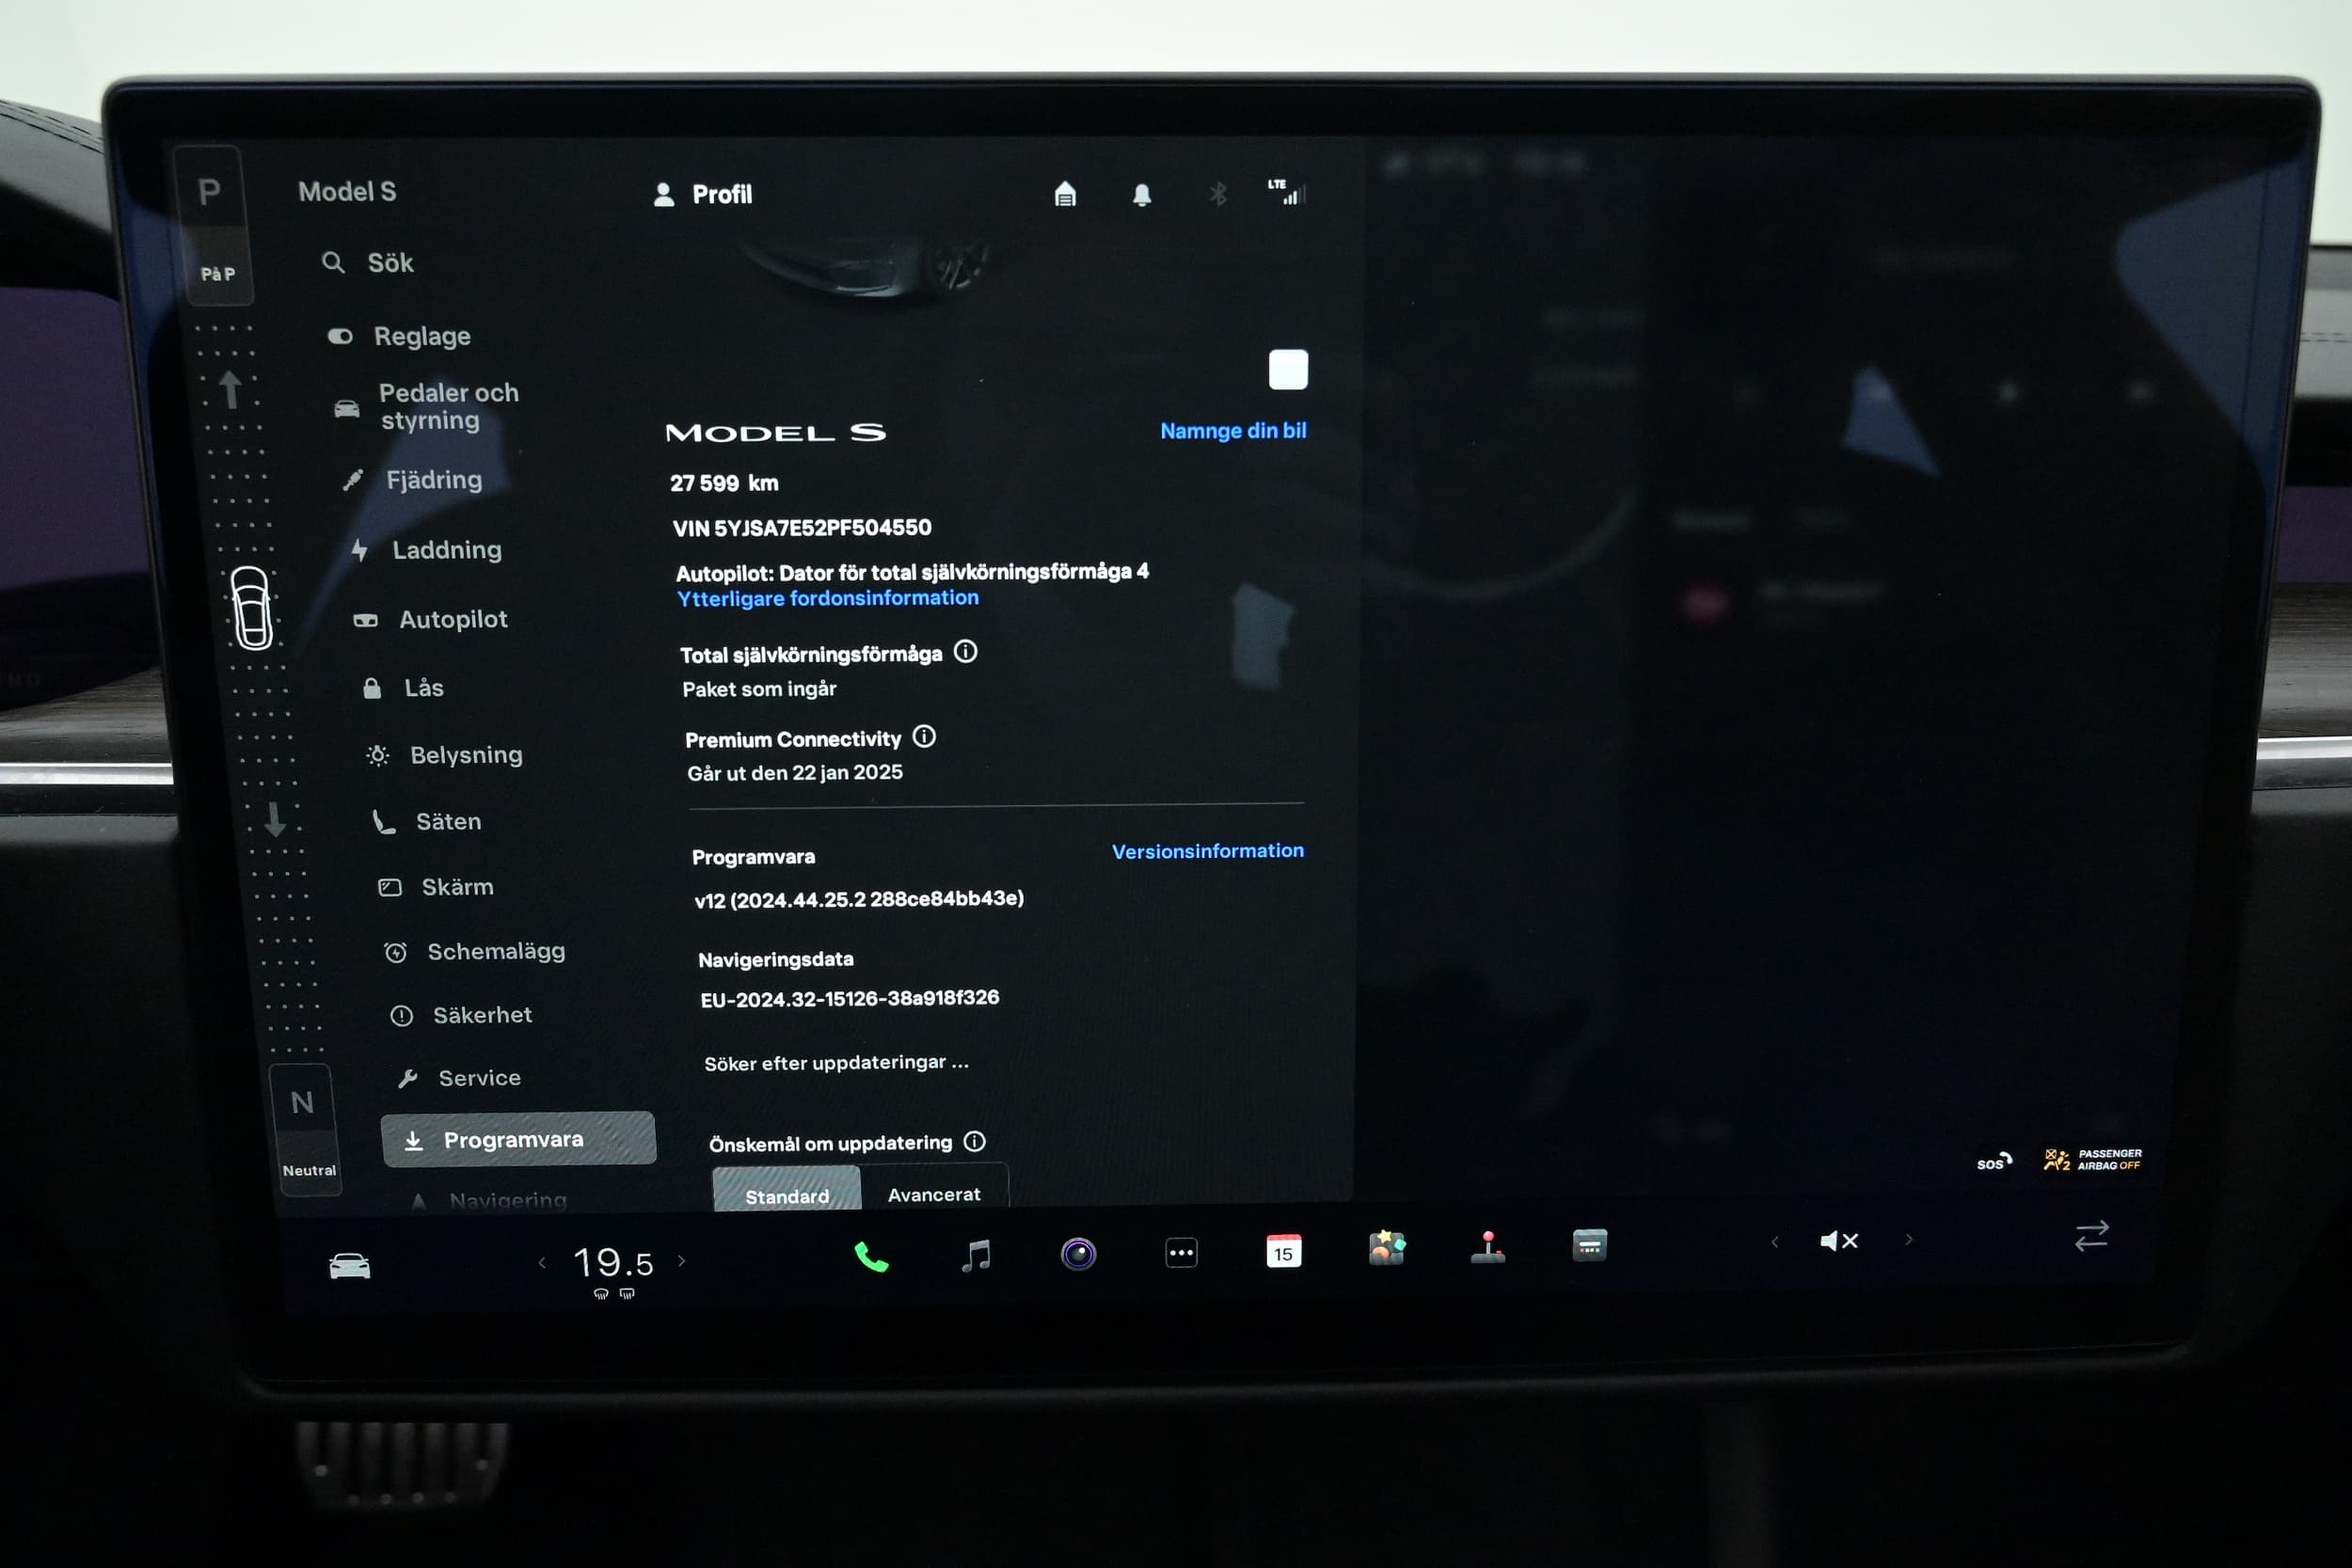Tap the LTE signal strength icon
Screen dimensions: 2352x1568
pos(1287,191)
